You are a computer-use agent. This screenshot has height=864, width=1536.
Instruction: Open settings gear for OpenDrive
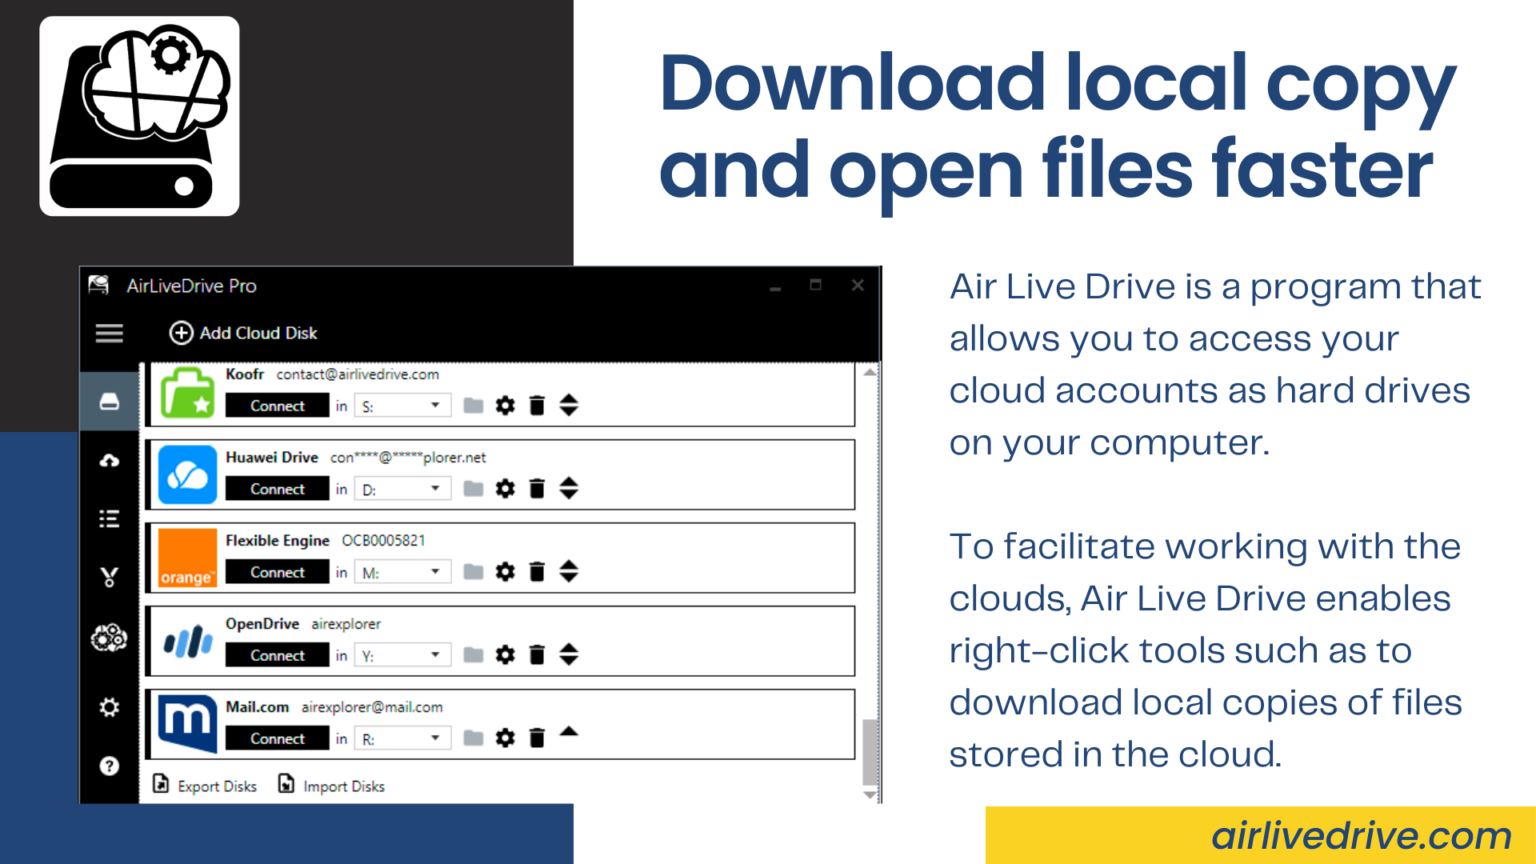pyautogui.click(x=505, y=654)
